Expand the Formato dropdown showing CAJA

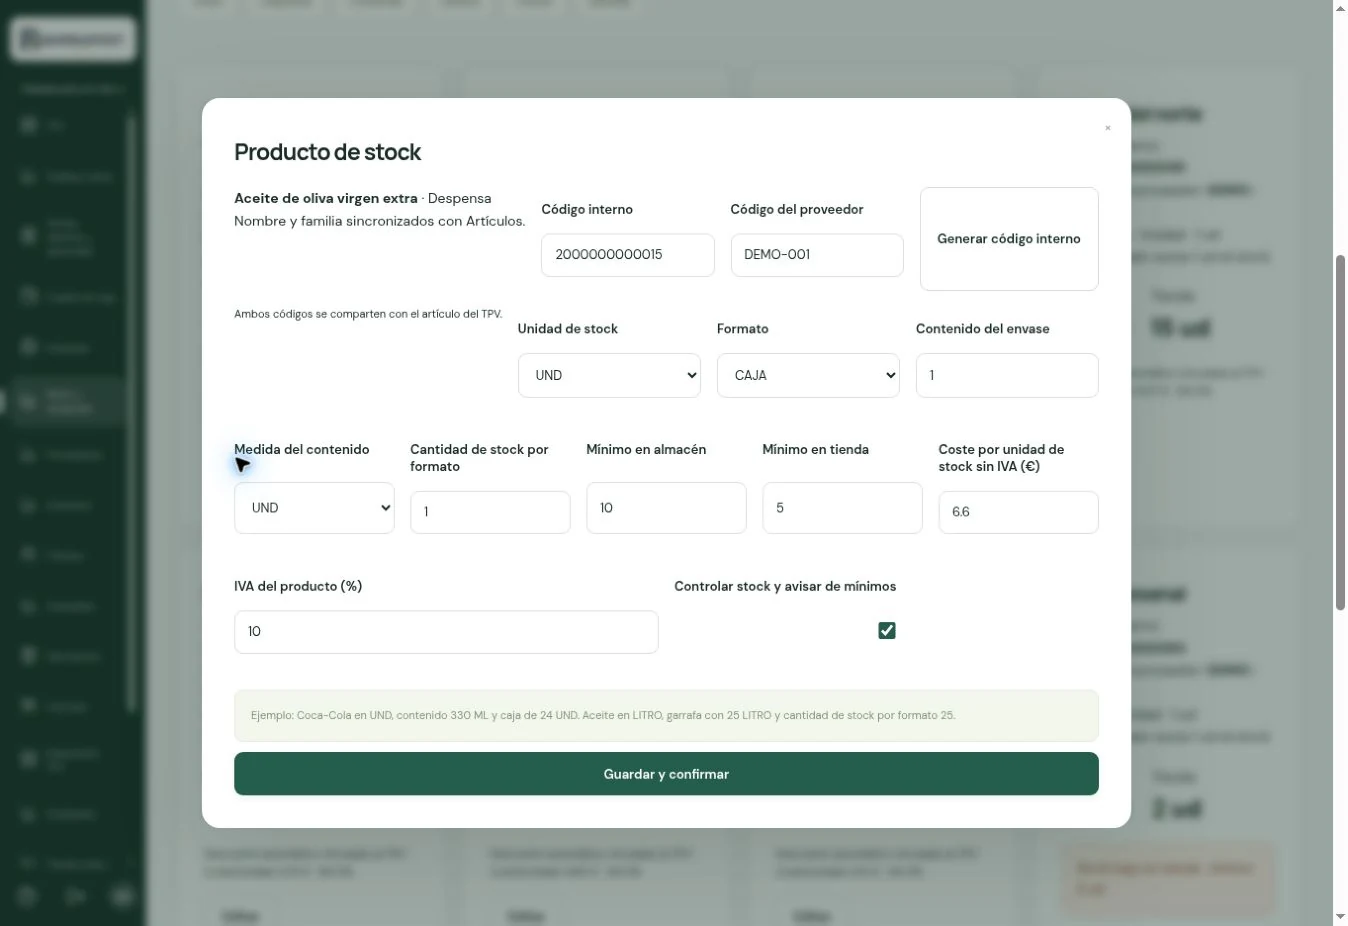click(x=808, y=375)
